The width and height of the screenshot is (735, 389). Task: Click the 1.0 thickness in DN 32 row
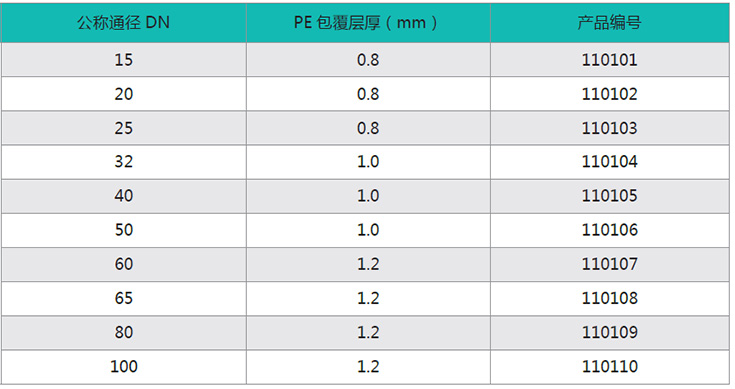point(368,162)
